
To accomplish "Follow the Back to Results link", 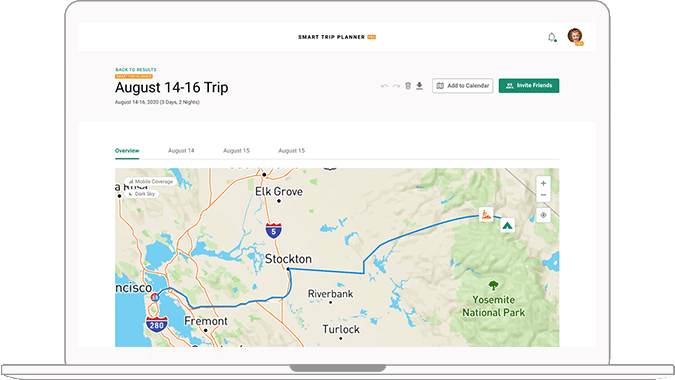I will click(136, 70).
